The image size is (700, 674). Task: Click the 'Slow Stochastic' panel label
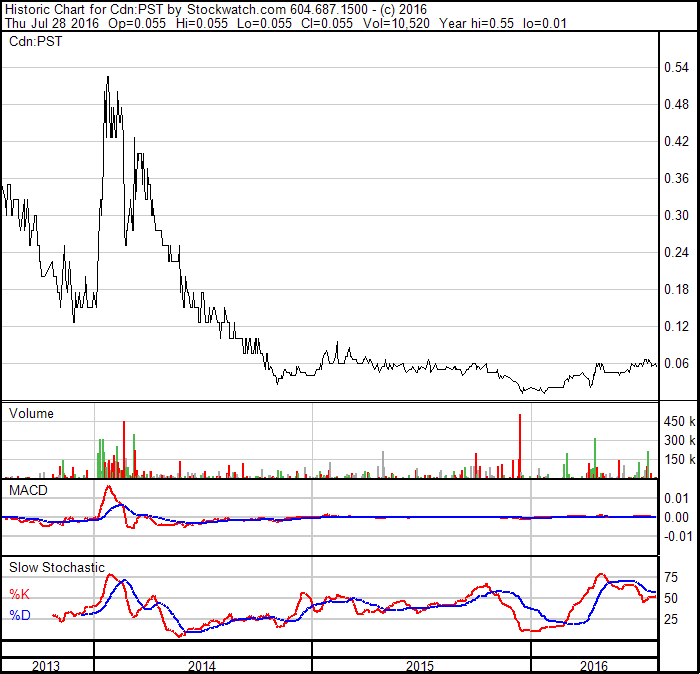coord(57,568)
